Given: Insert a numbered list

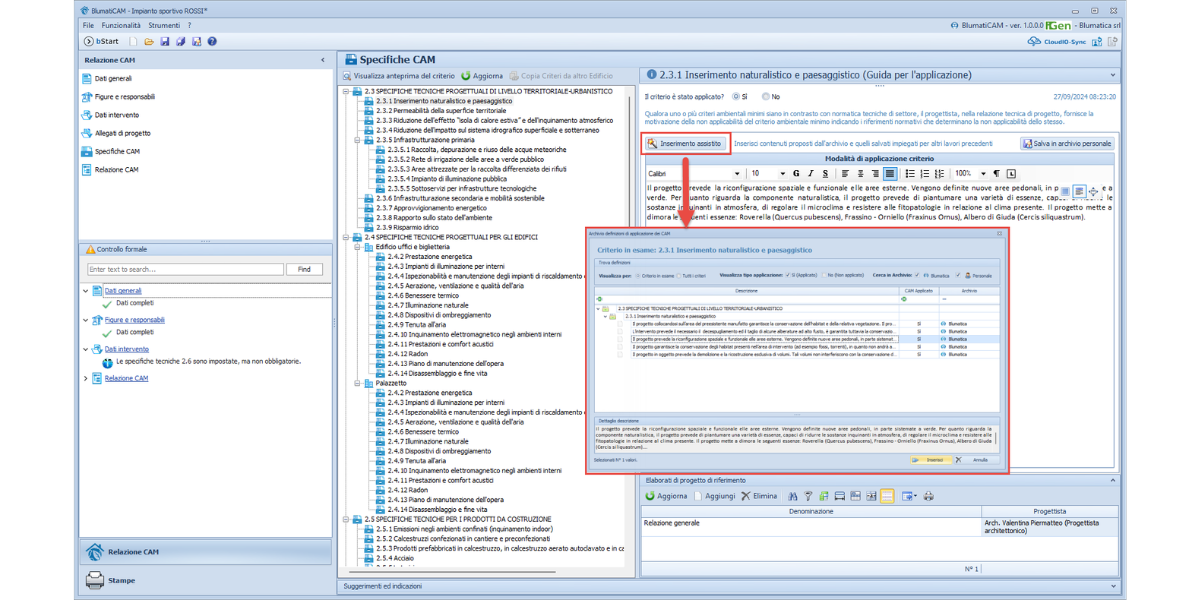Looking at the screenshot, I should click(x=925, y=173).
